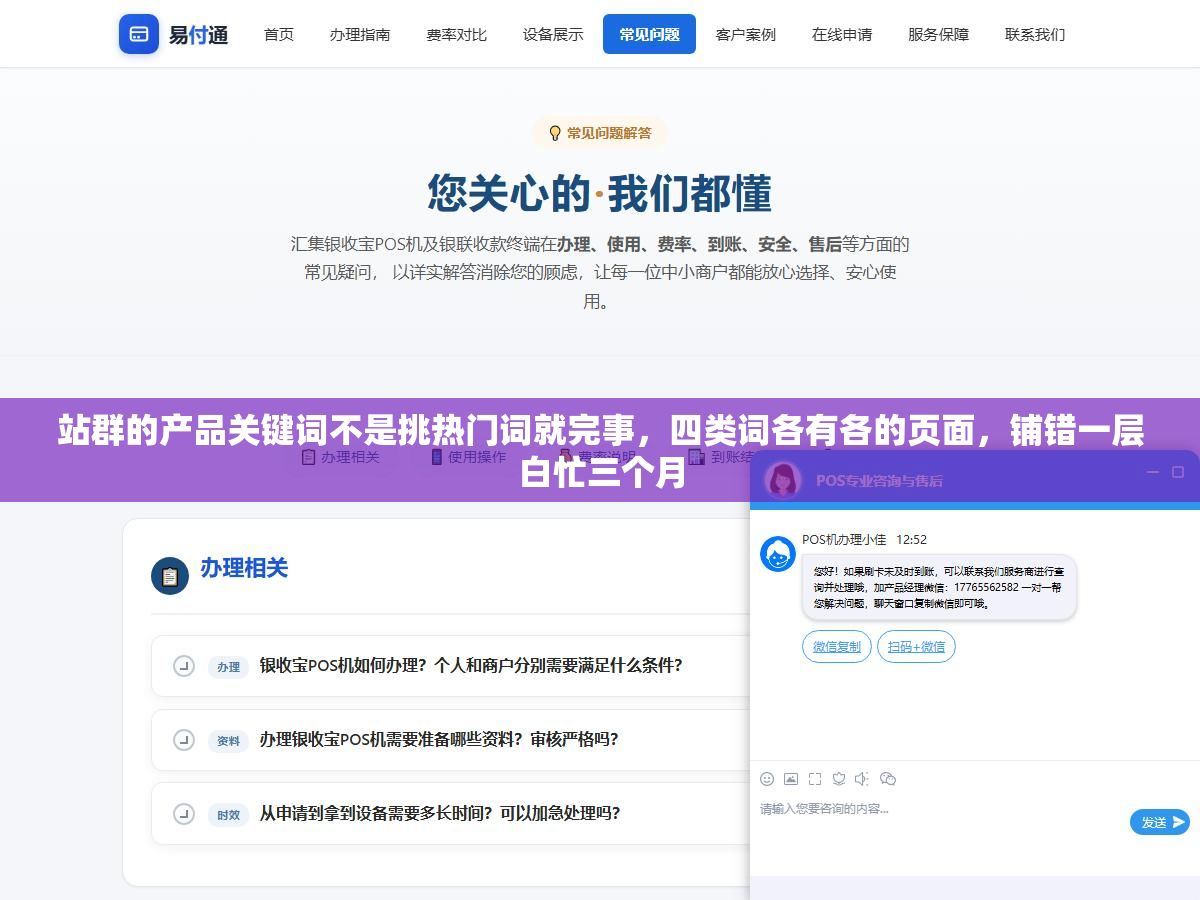The width and height of the screenshot is (1200, 900).
Task: Select 设备展示 in the top menu
Action: coord(553,34)
